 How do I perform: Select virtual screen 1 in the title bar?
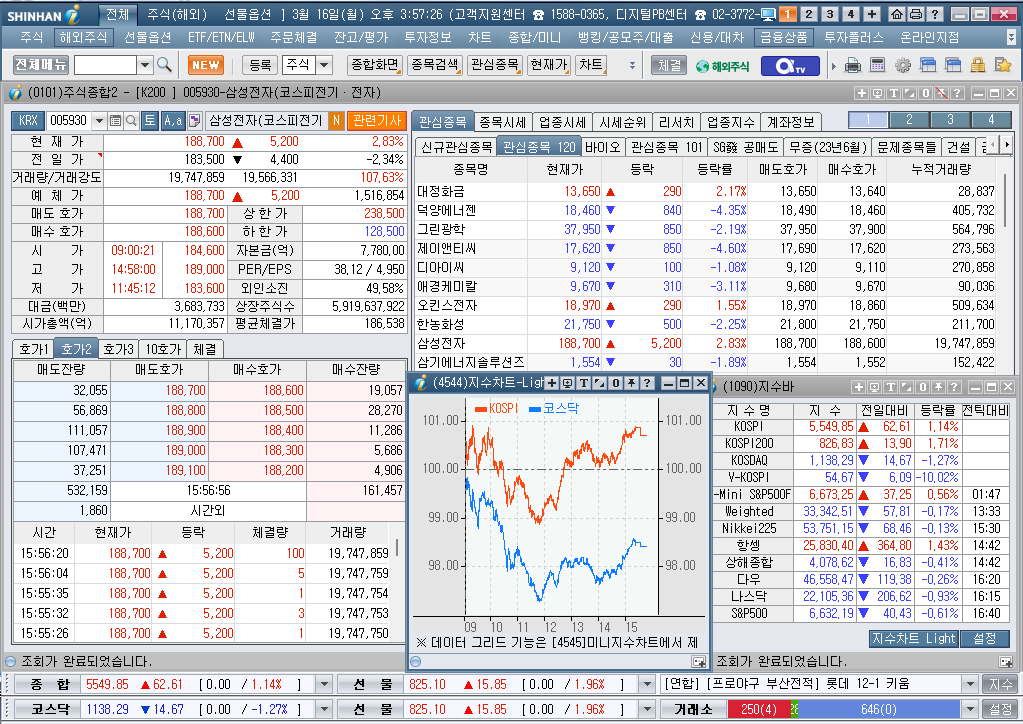pyautogui.click(x=787, y=14)
